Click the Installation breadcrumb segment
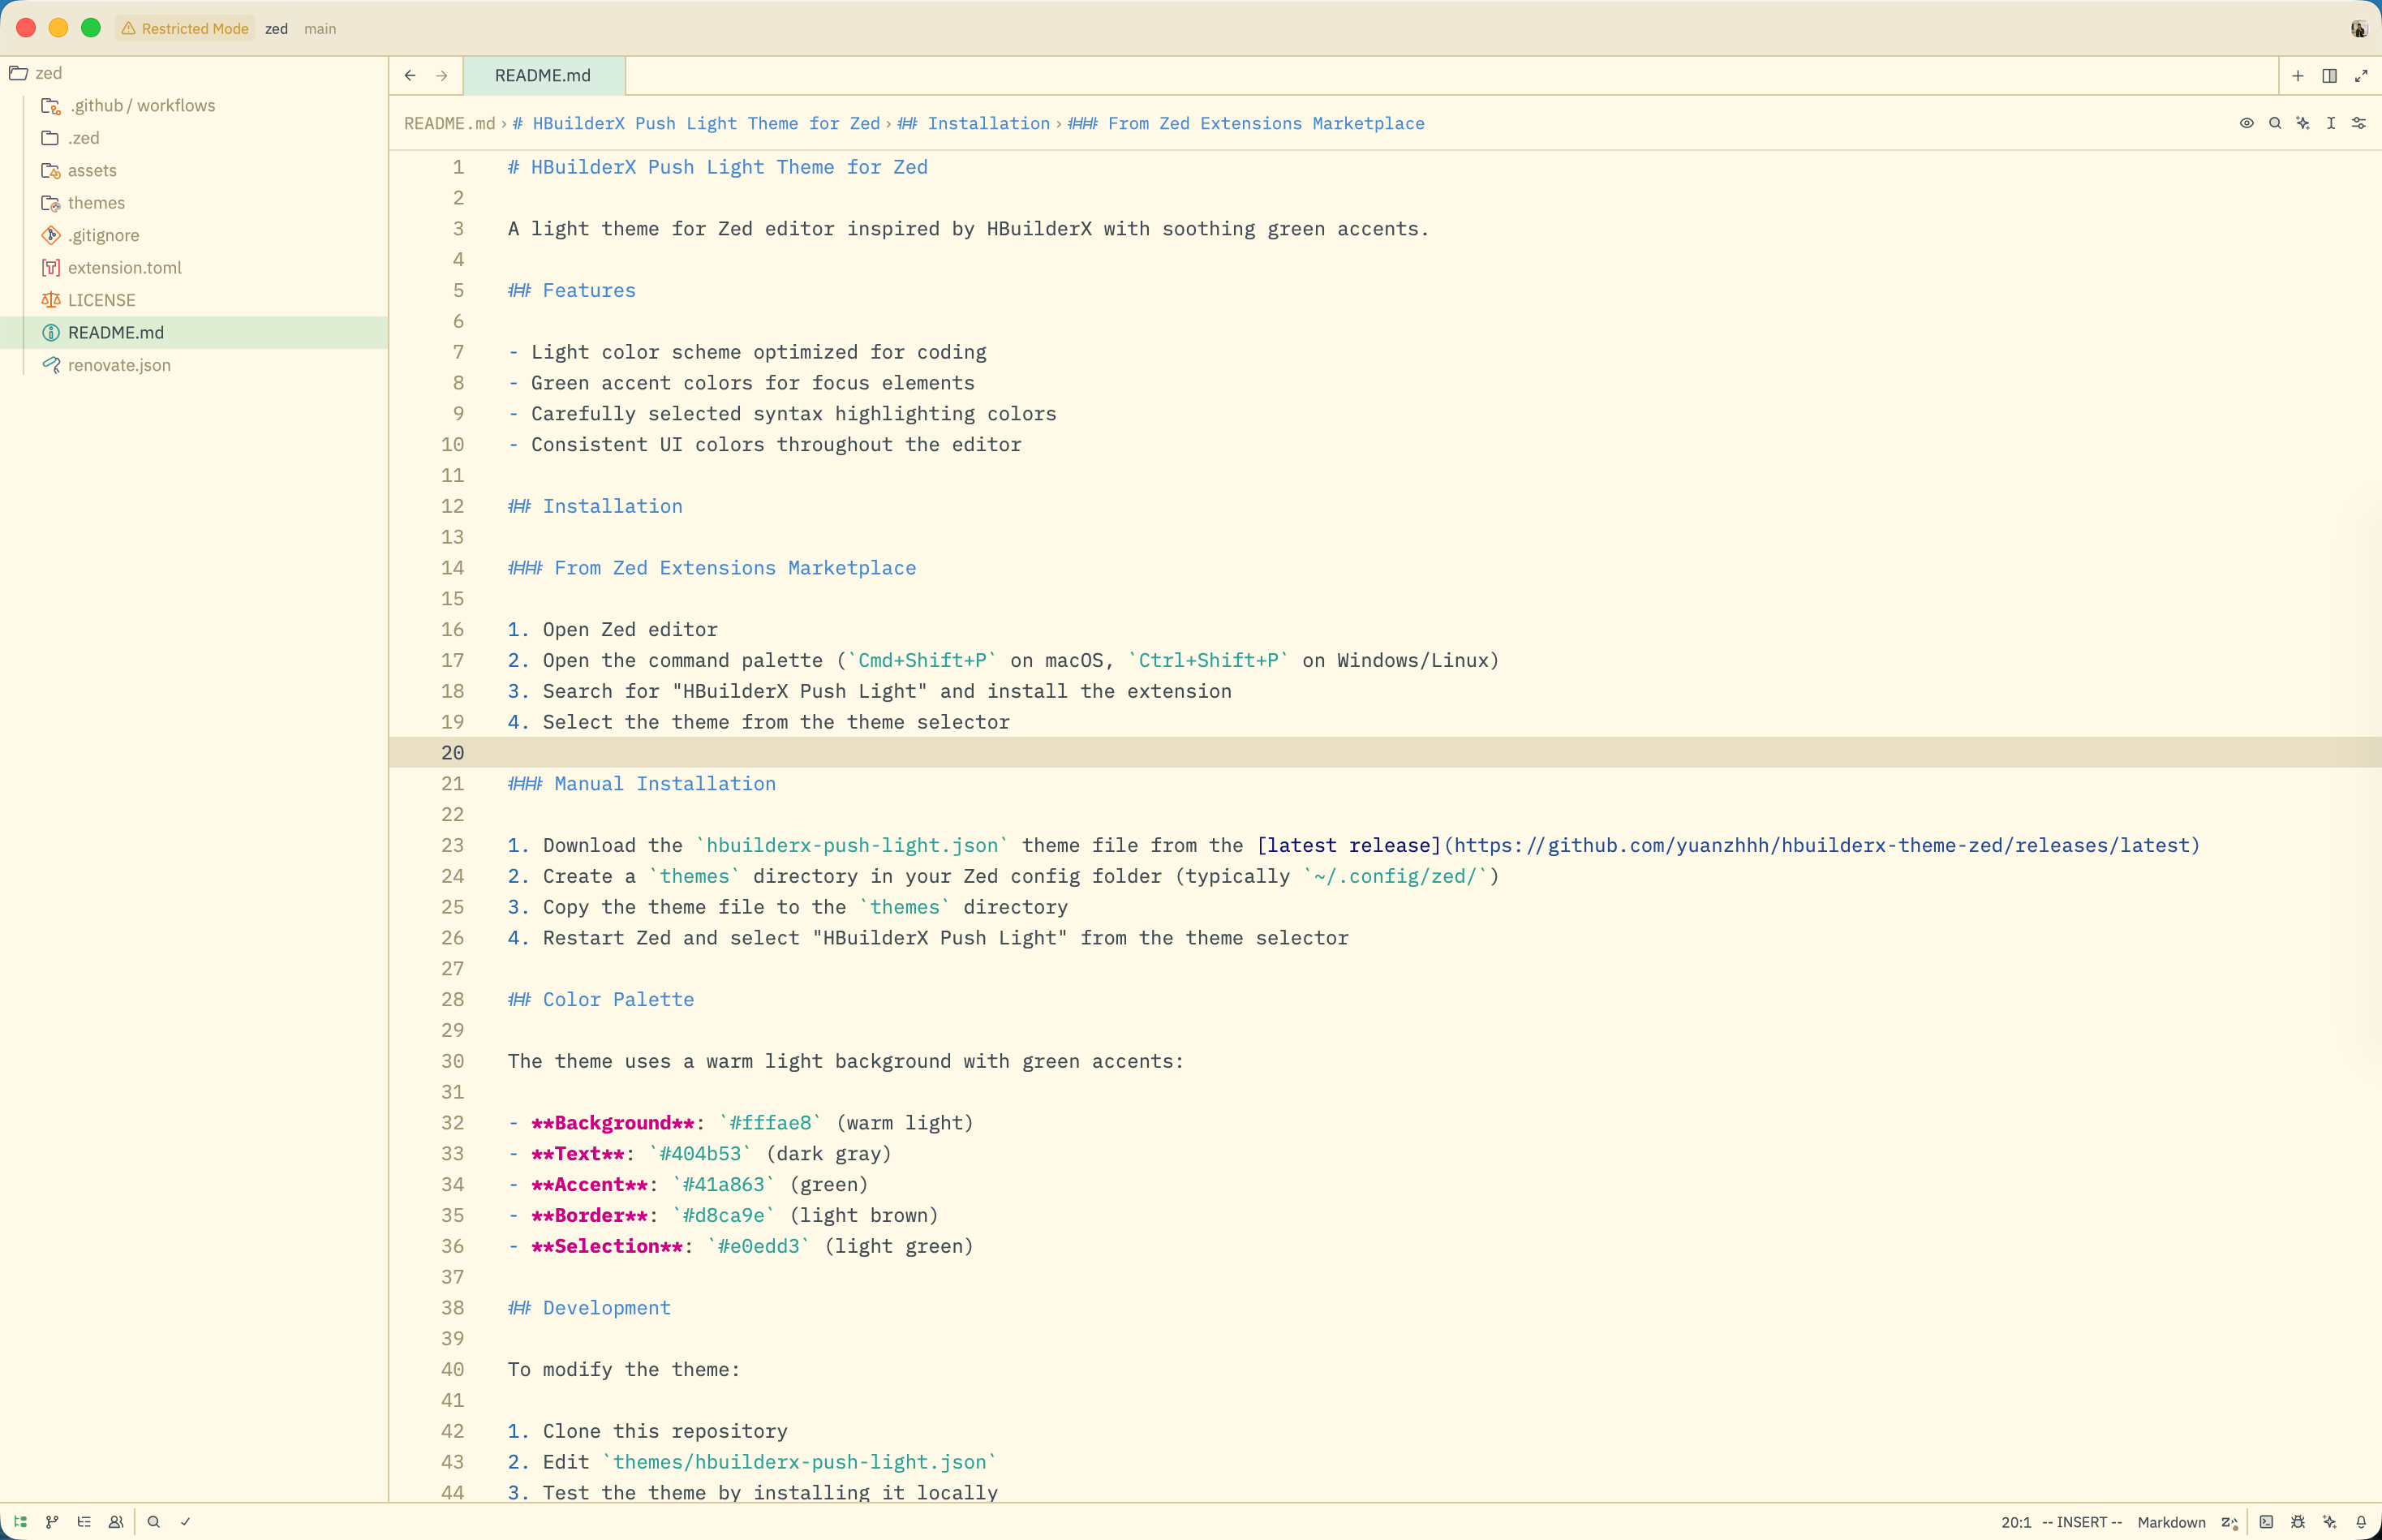The width and height of the screenshot is (2382, 1540). (x=974, y=123)
